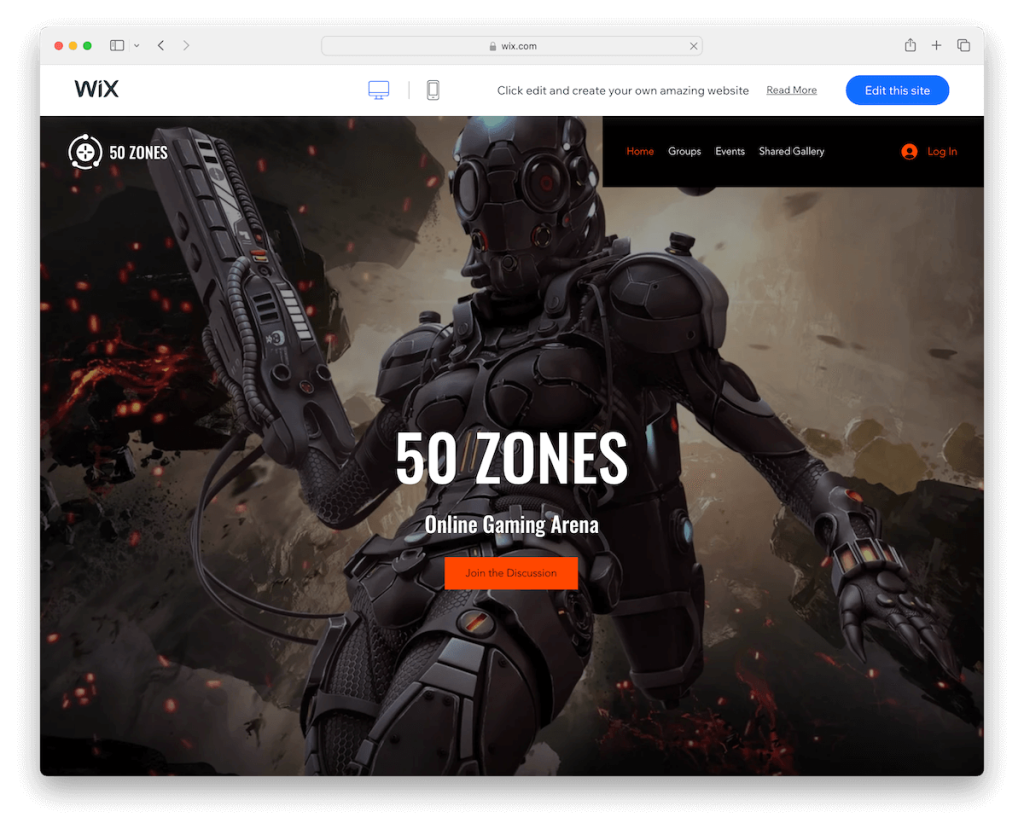Stop loading with the address bar X
Screen dimensions: 1024x829
click(x=693, y=46)
